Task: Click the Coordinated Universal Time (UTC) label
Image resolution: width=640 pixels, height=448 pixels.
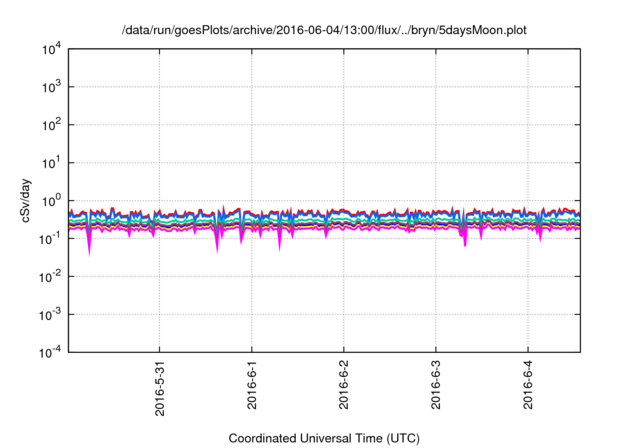Action: click(x=324, y=438)
